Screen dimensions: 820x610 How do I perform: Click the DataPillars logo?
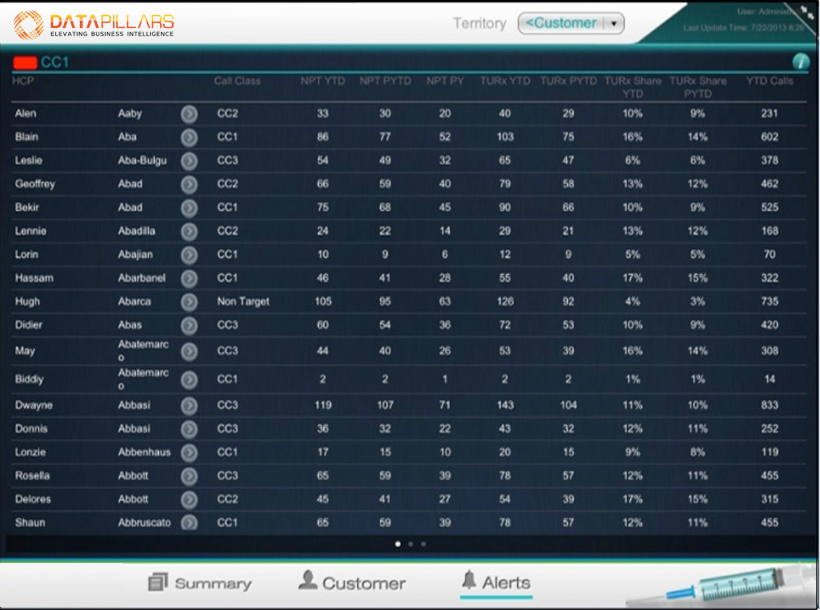94,25
